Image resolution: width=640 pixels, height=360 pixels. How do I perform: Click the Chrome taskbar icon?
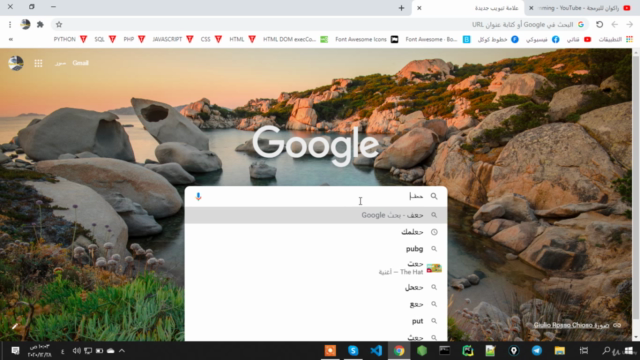click(x=399, y=351)
